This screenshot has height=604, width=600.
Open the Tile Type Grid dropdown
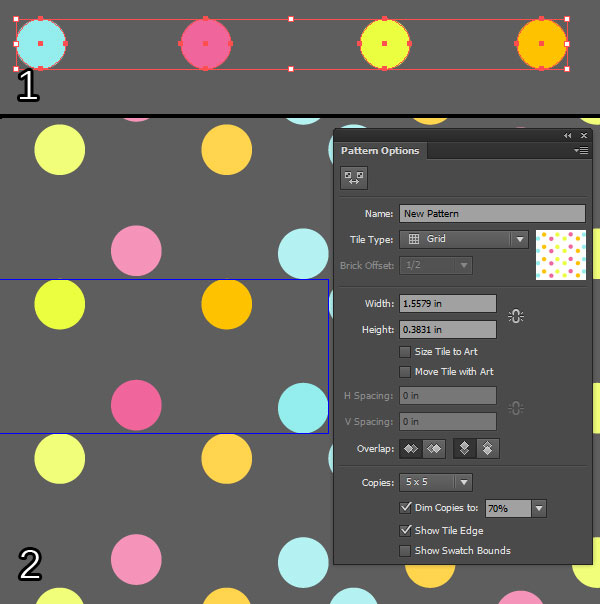[x=464, y=239]
